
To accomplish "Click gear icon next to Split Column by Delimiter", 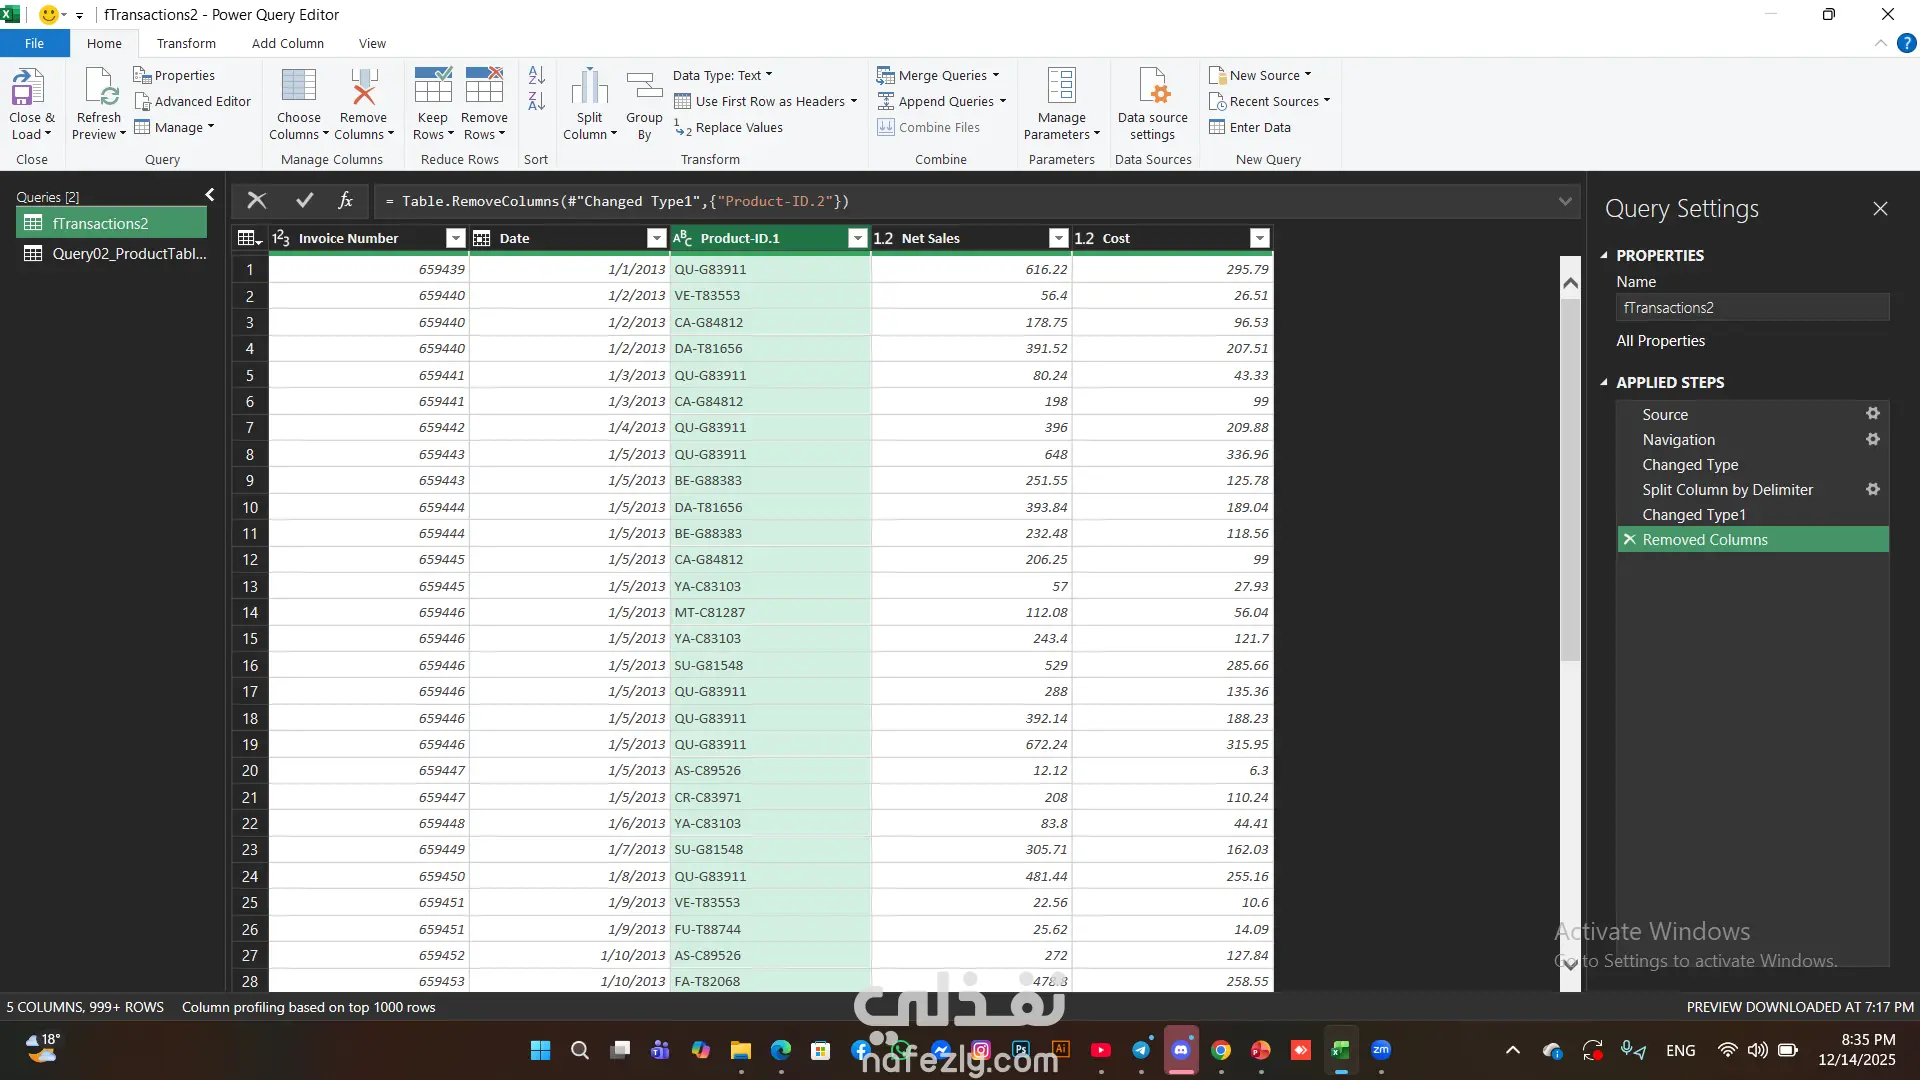I will (x=1872, y=489).
